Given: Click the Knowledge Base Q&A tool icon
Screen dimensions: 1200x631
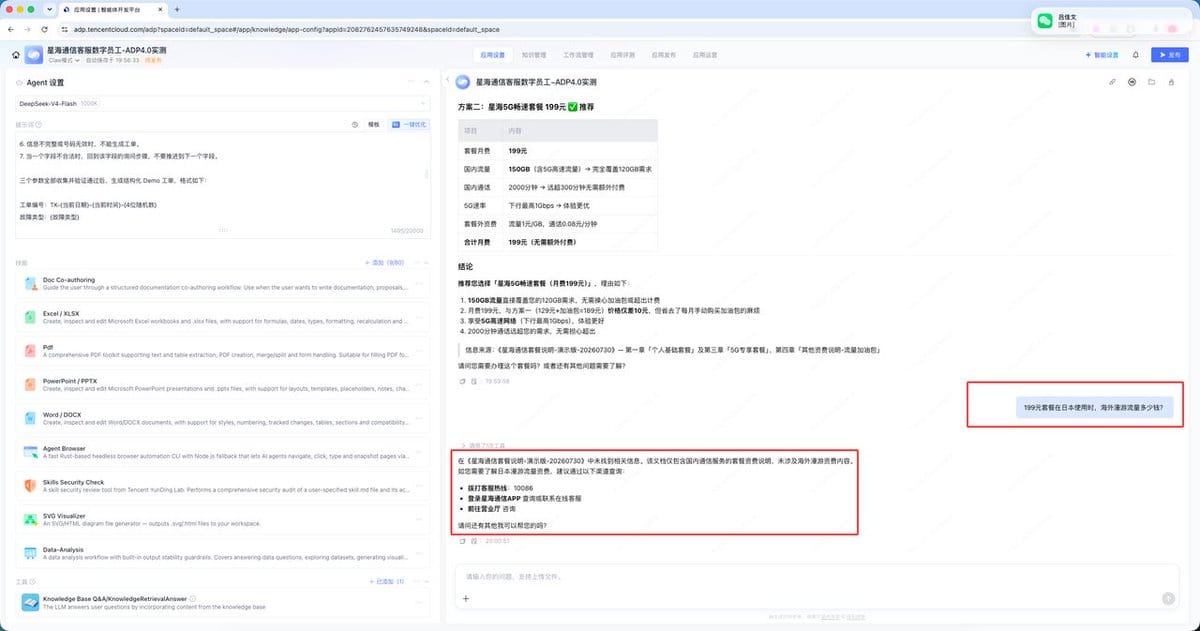Looking at the screenshot, I should coord(28,603).
